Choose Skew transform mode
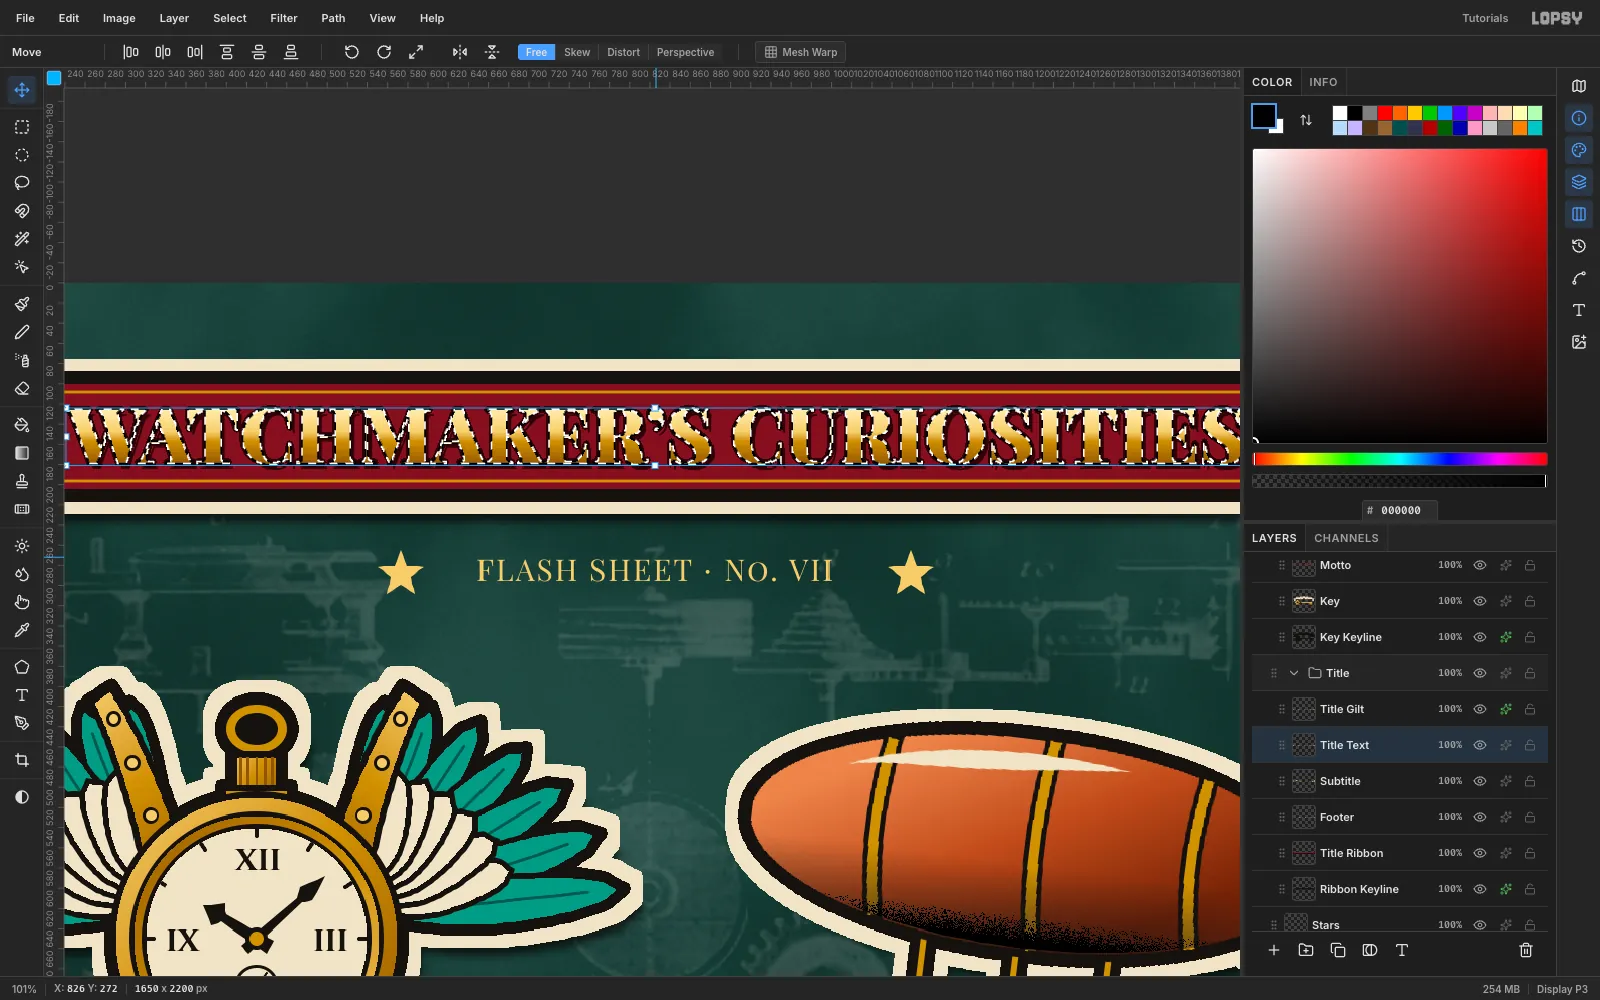Screen dimensions: 1600x1000 tap(577, 52)
